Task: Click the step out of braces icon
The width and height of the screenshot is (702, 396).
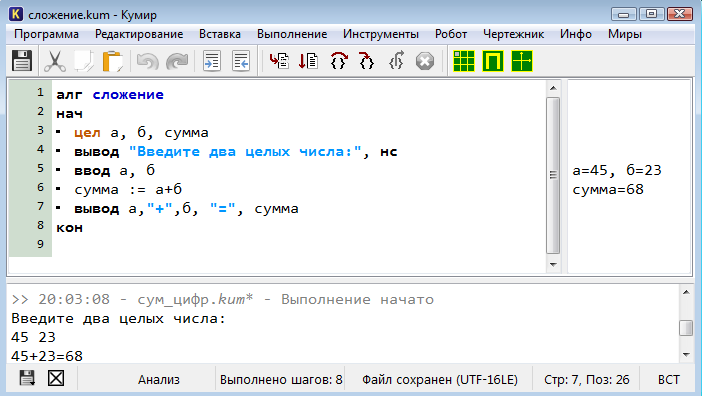Action: click(x=396, y=61)
